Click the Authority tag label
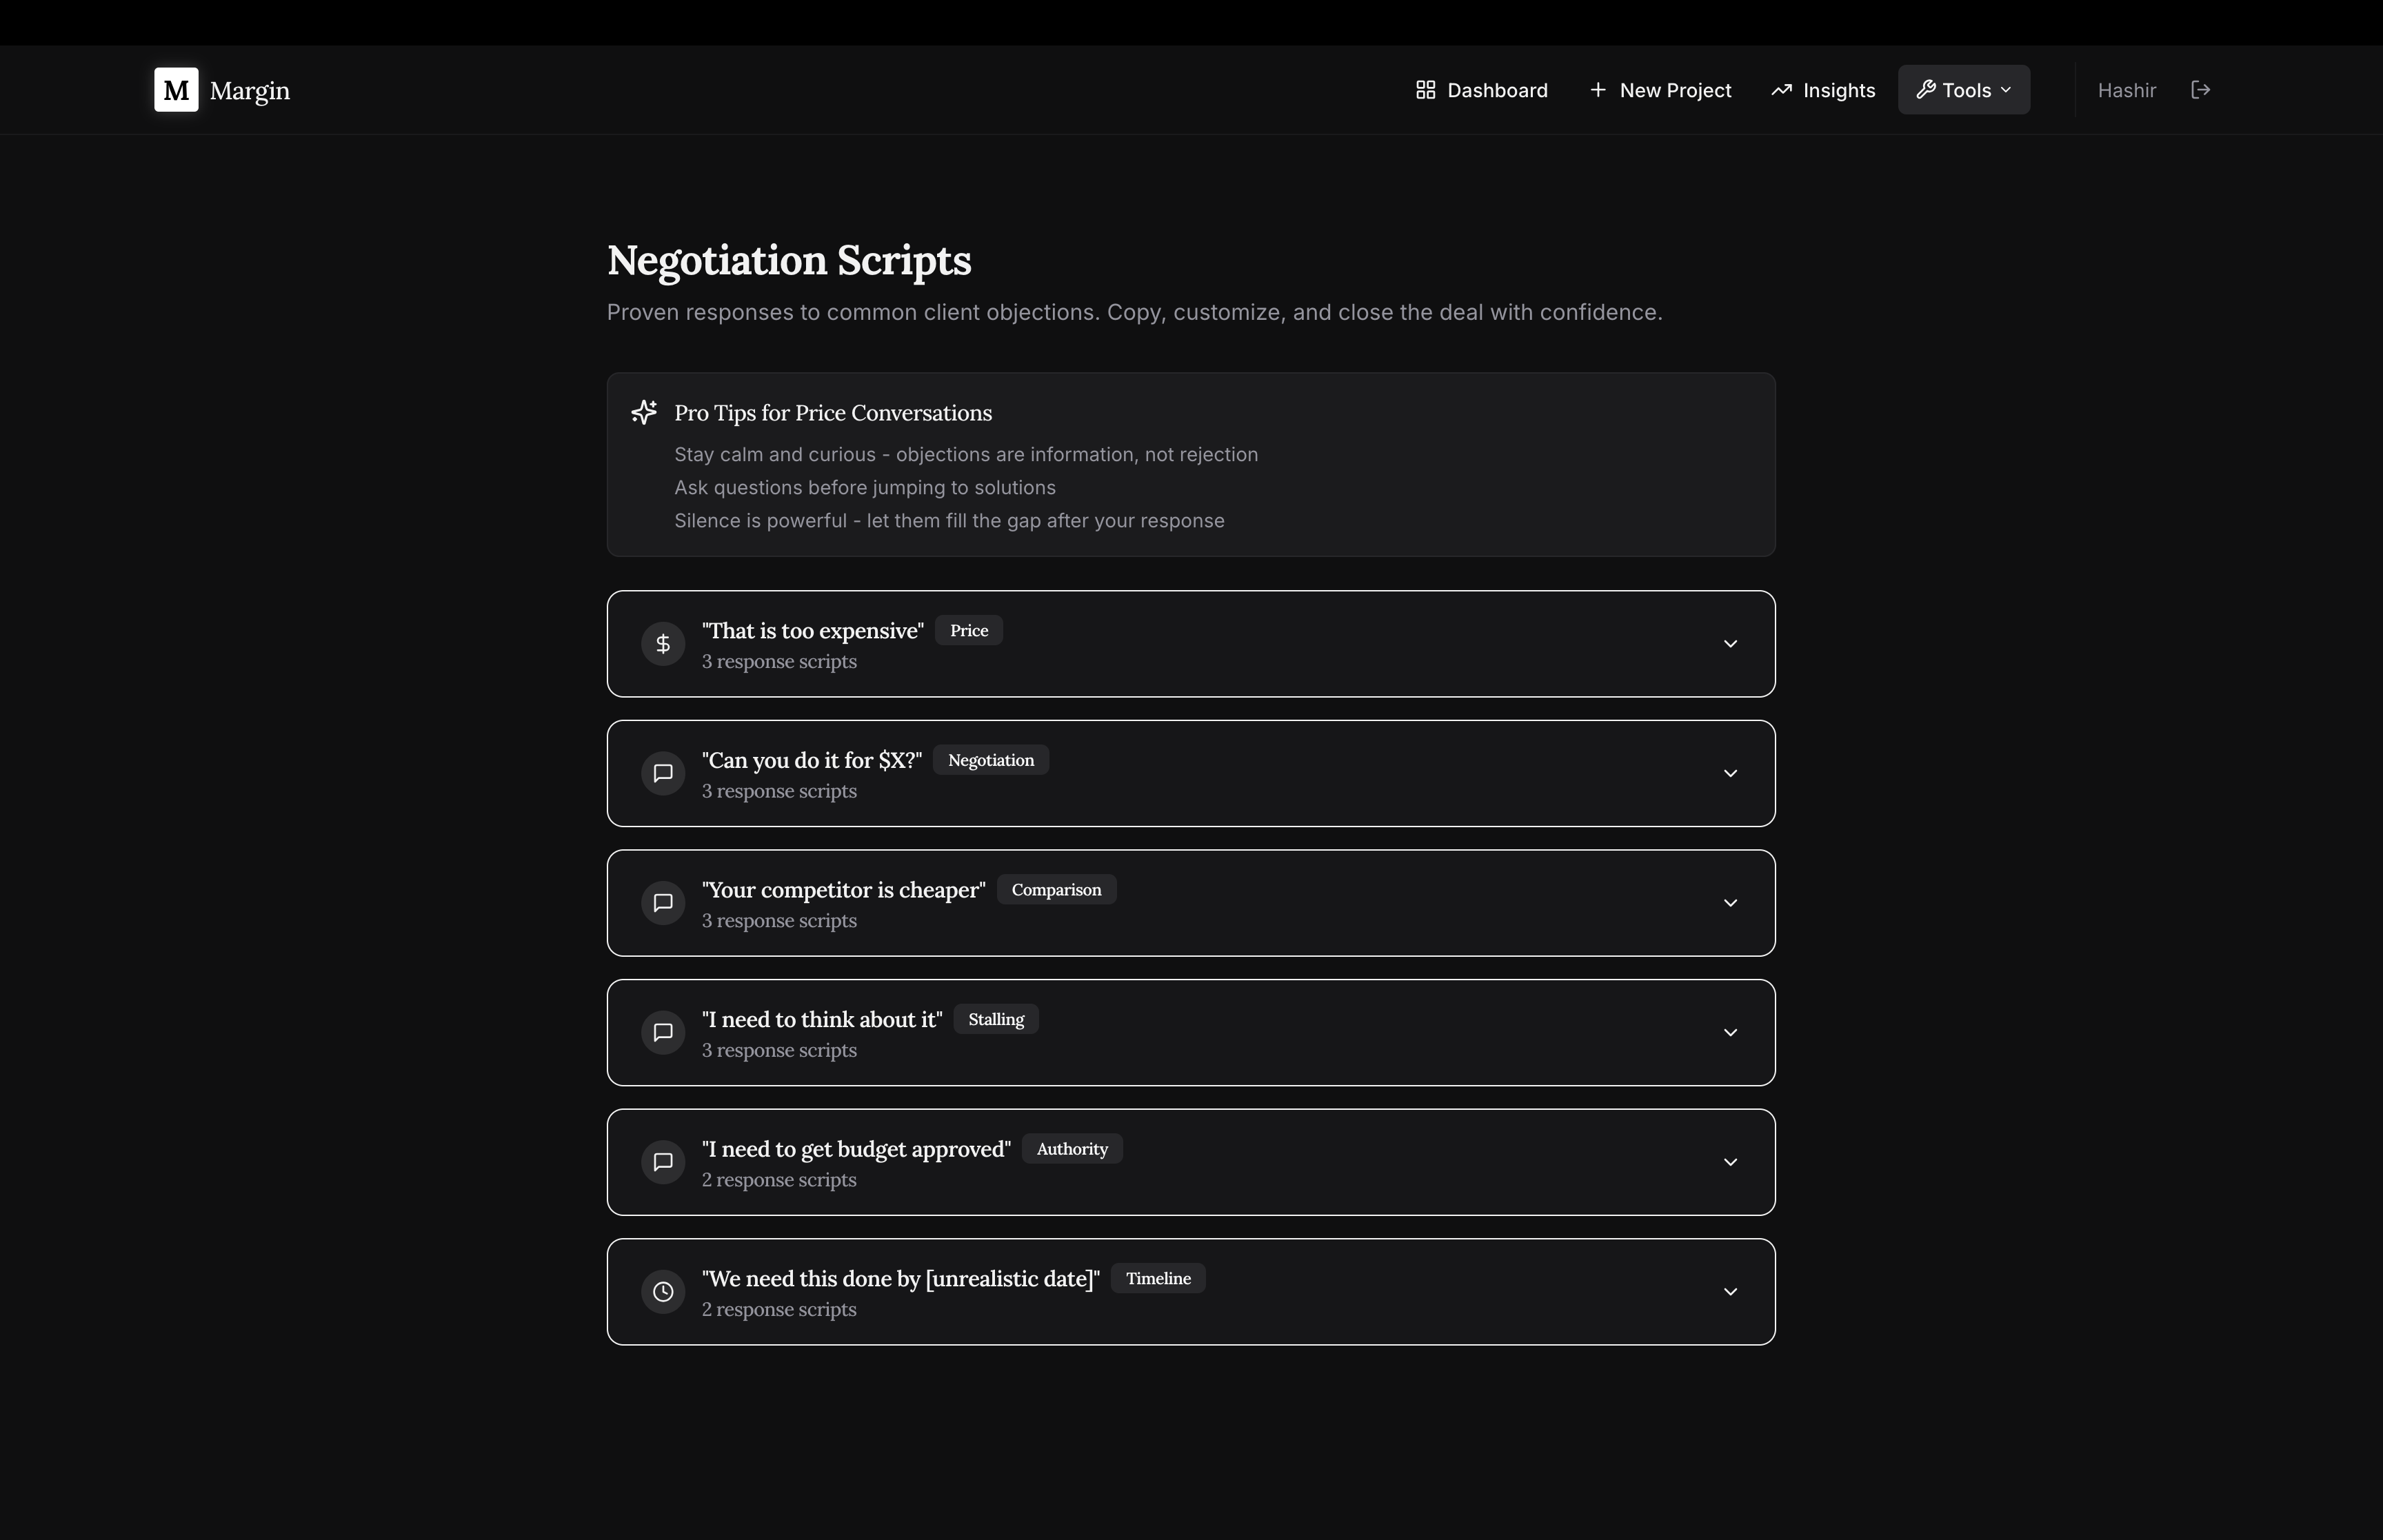Image resolution: width=2383 pixels, height=1540 pixels. pos(1071,1148)
